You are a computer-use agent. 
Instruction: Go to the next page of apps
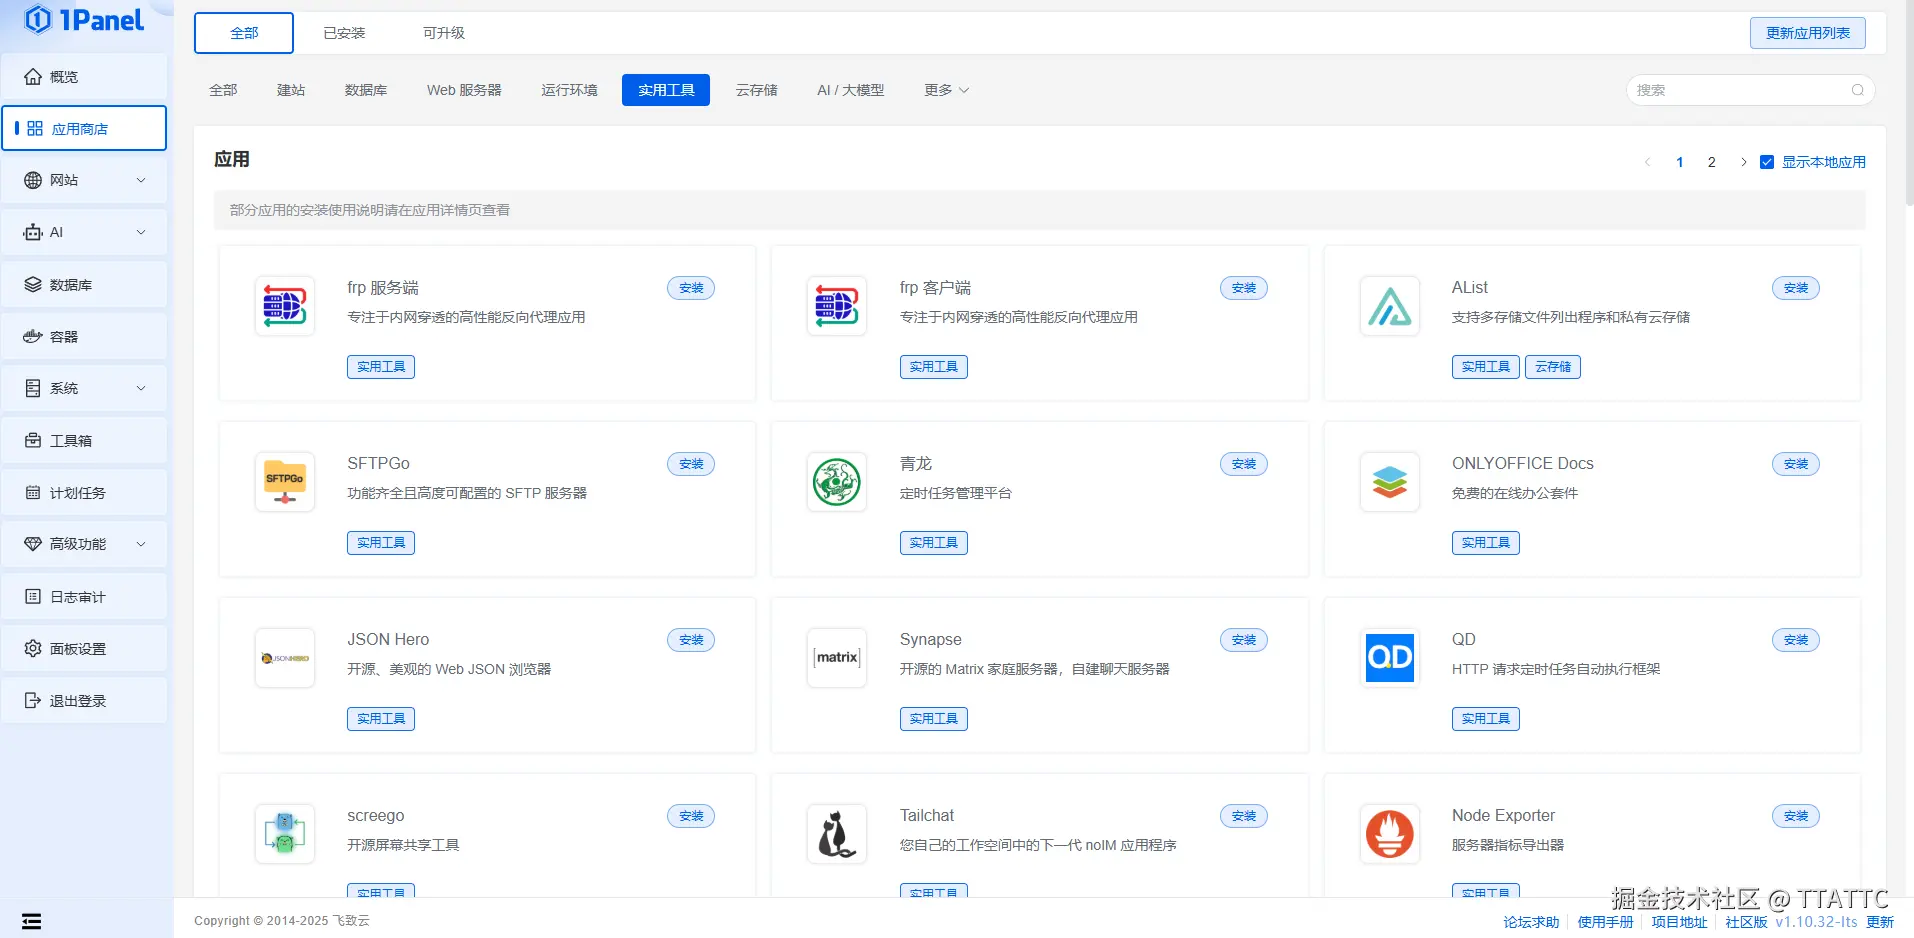tap(1743, 162)
